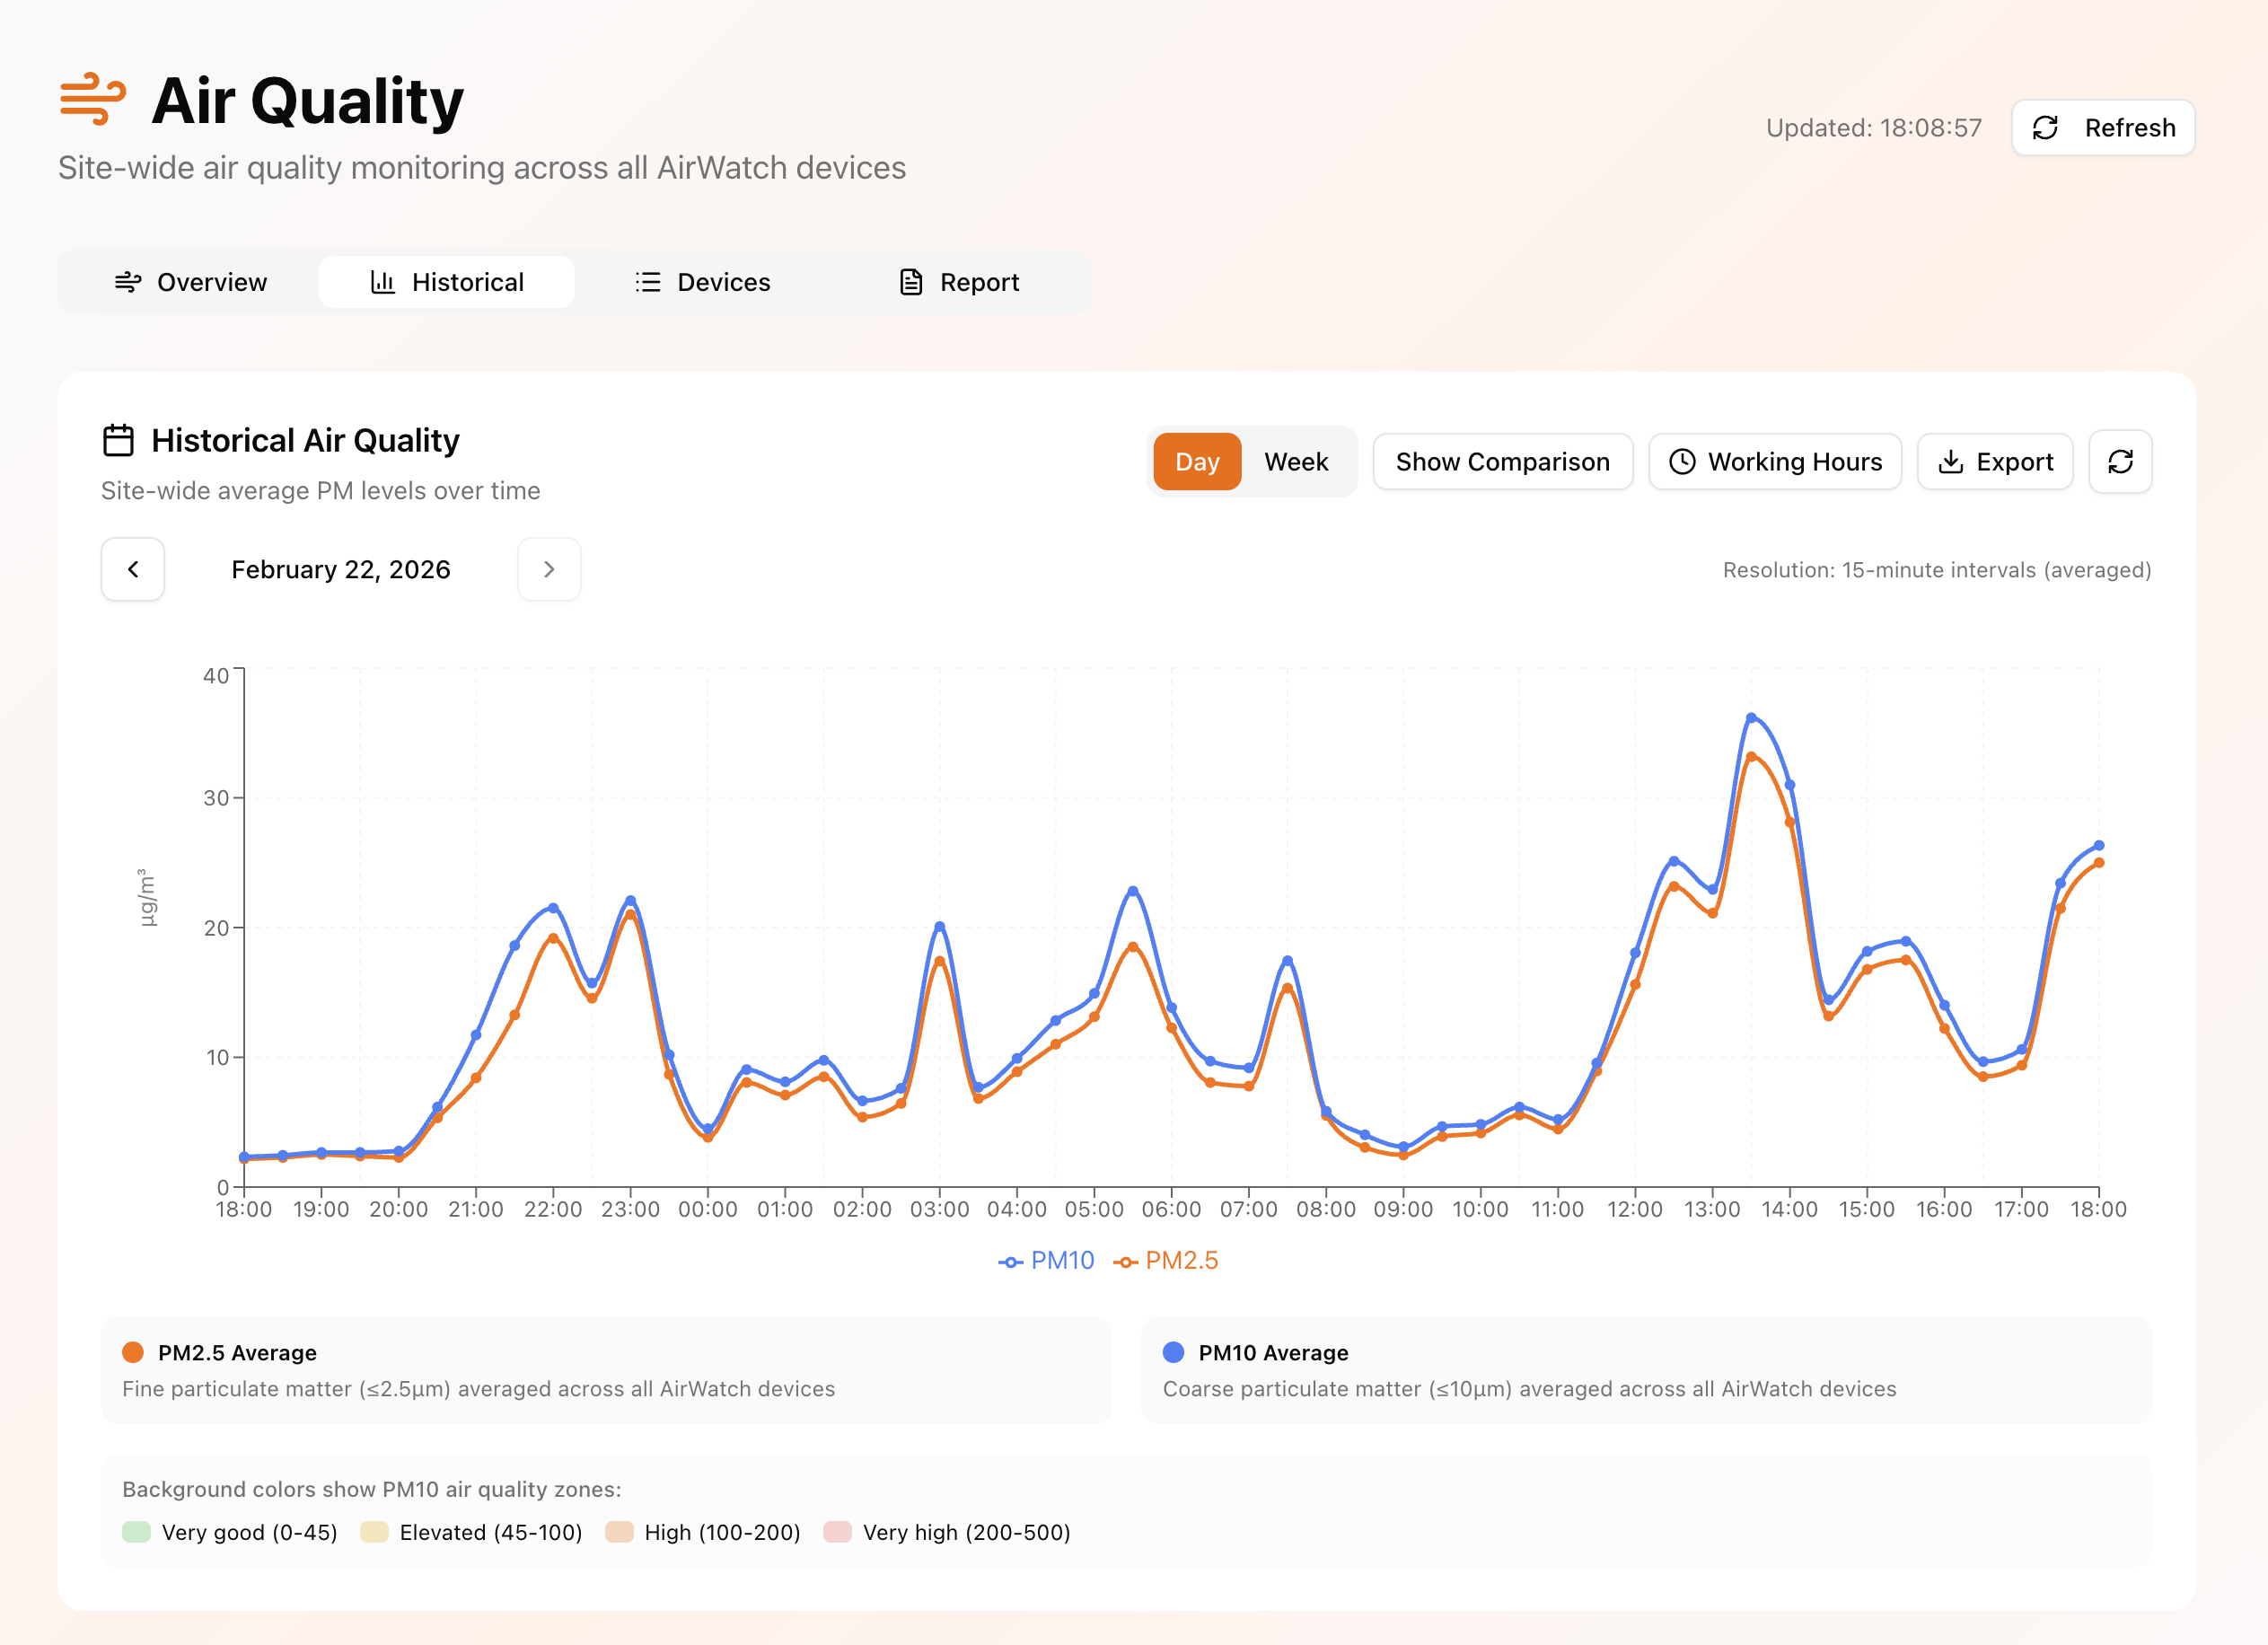Click the PM10 peak point near 13:30

(1751, 718)
